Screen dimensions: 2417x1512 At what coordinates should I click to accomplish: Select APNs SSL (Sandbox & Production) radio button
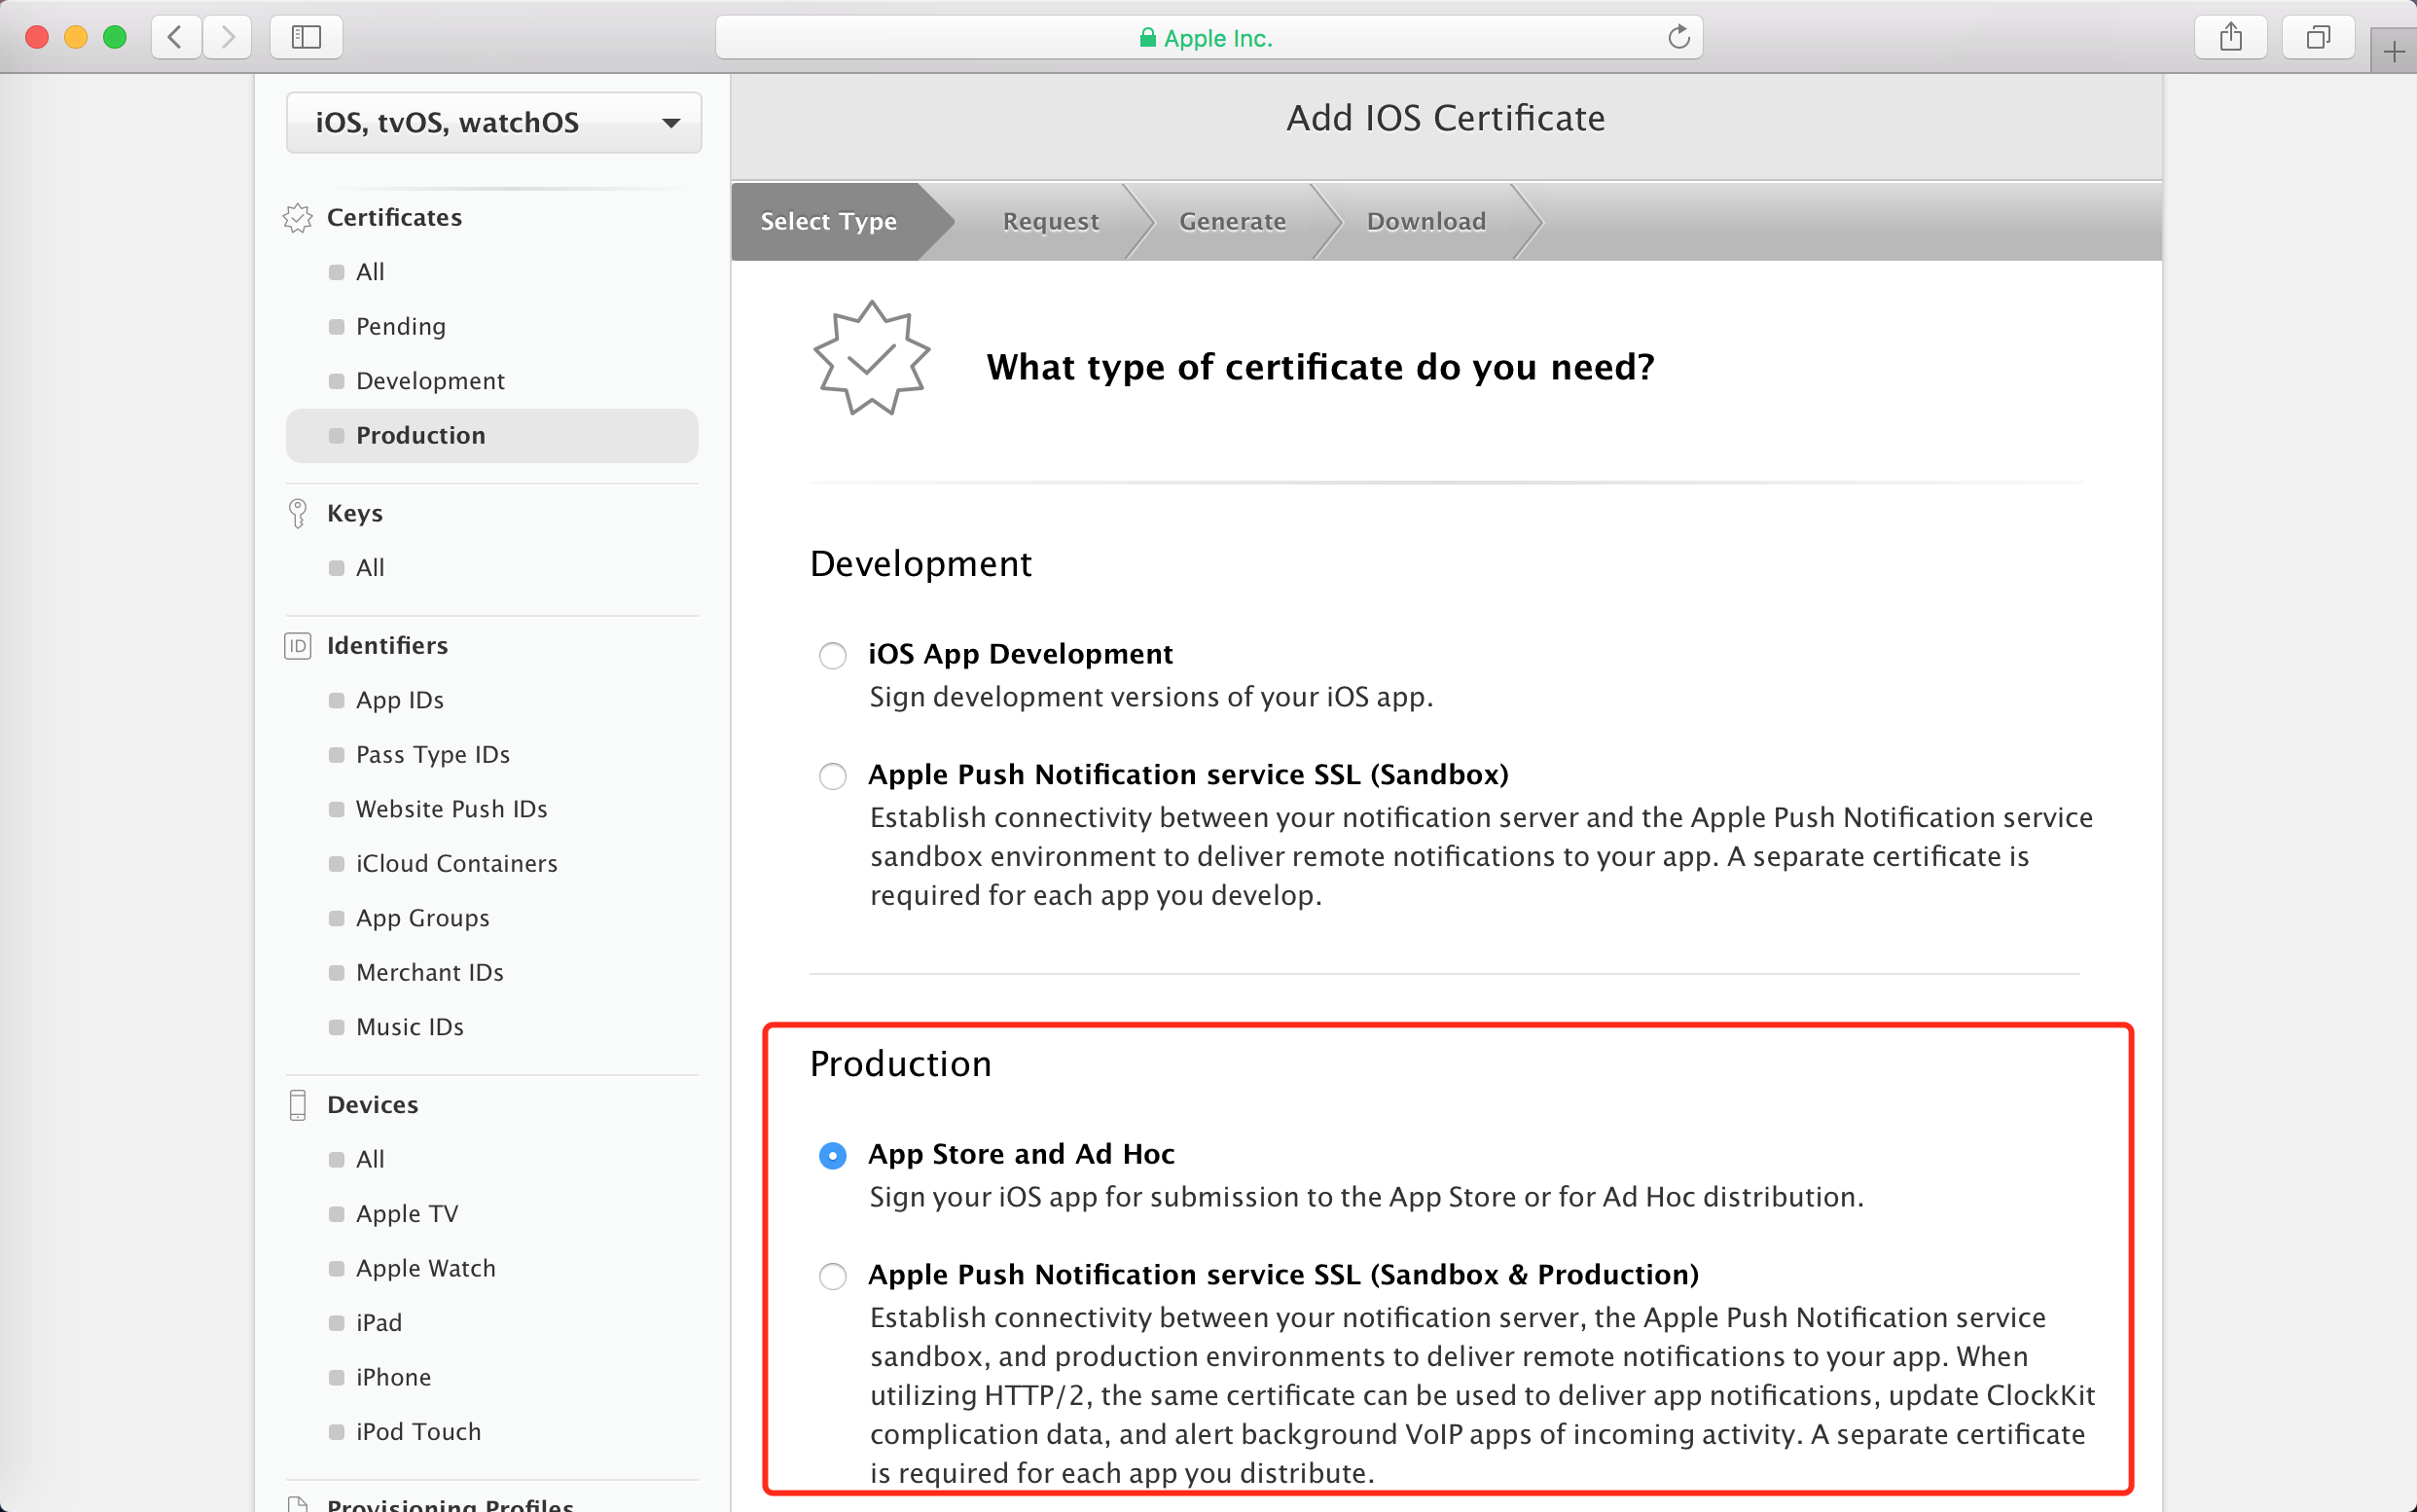tap(833, 1276)
